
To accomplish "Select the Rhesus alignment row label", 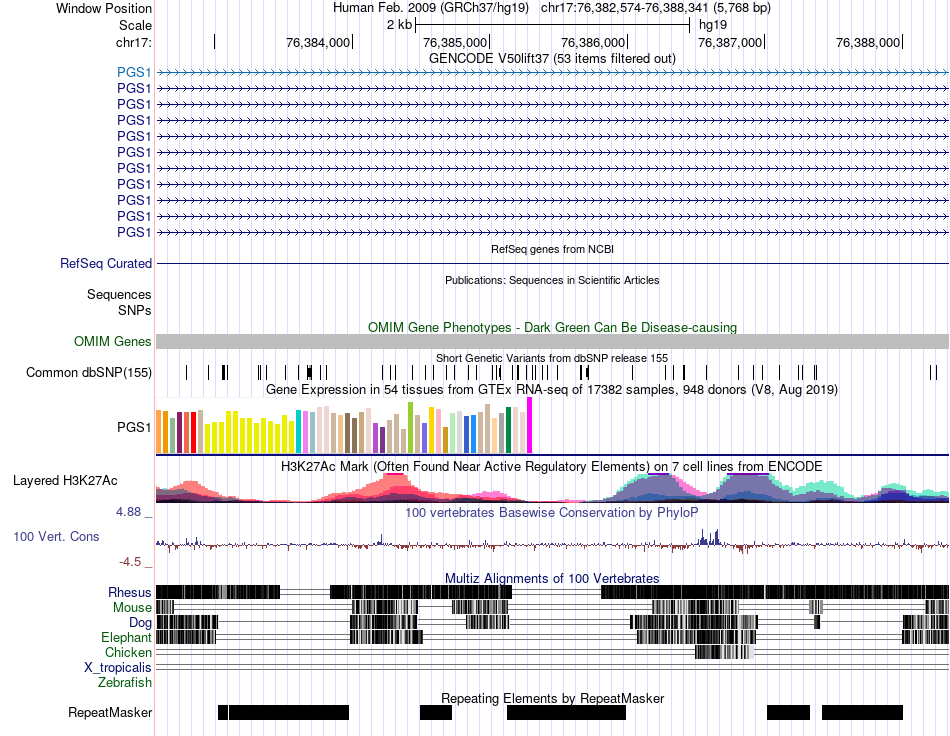I will pos(130,592).
